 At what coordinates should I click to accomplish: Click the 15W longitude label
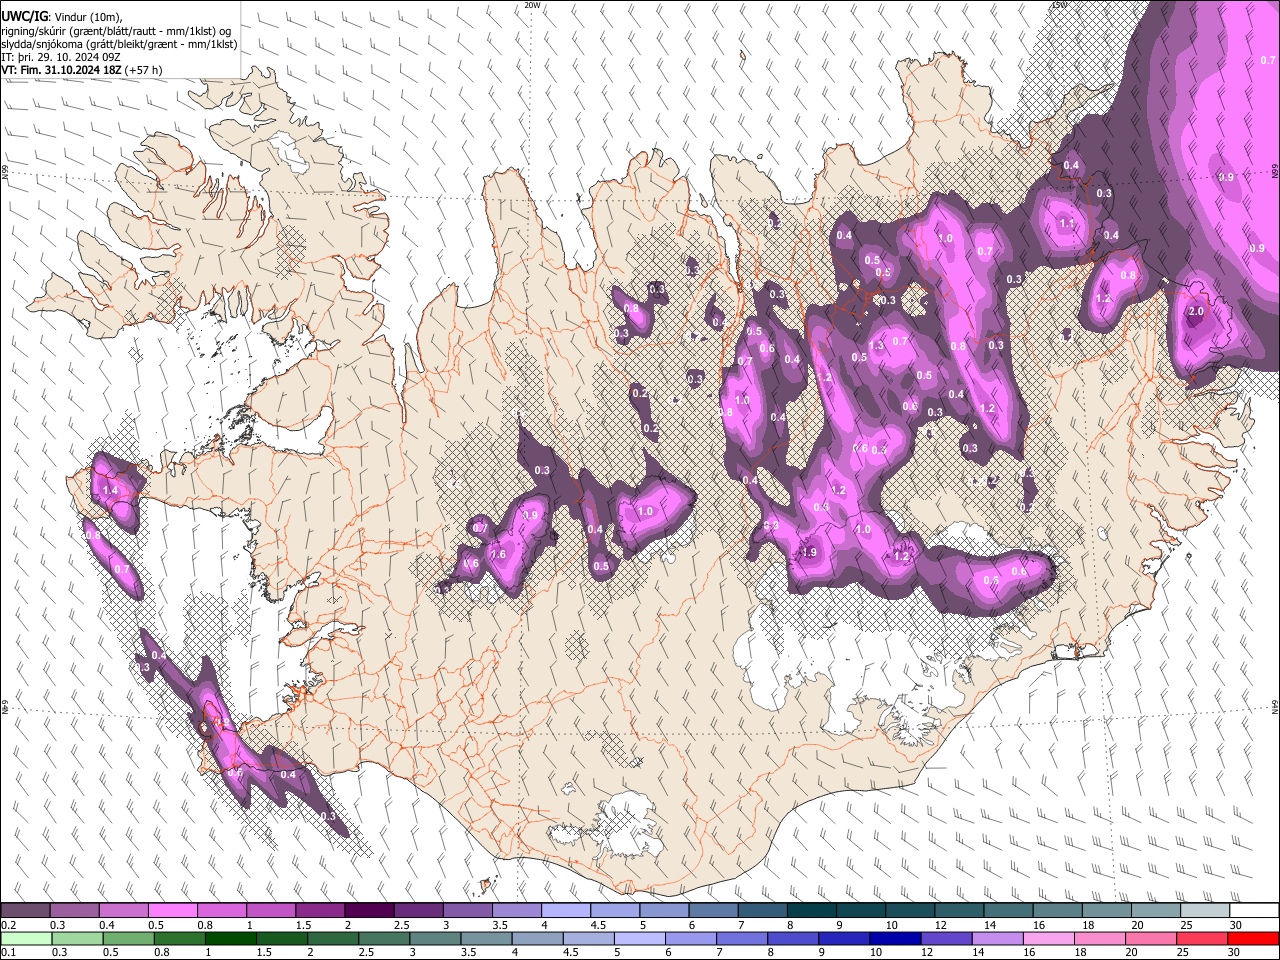1059,5
